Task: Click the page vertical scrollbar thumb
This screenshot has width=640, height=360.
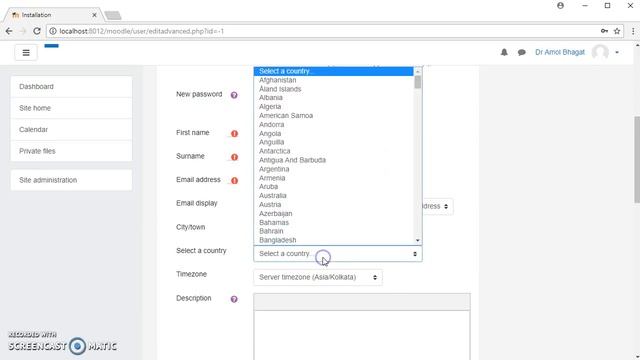Action: (x=637, y=159)
